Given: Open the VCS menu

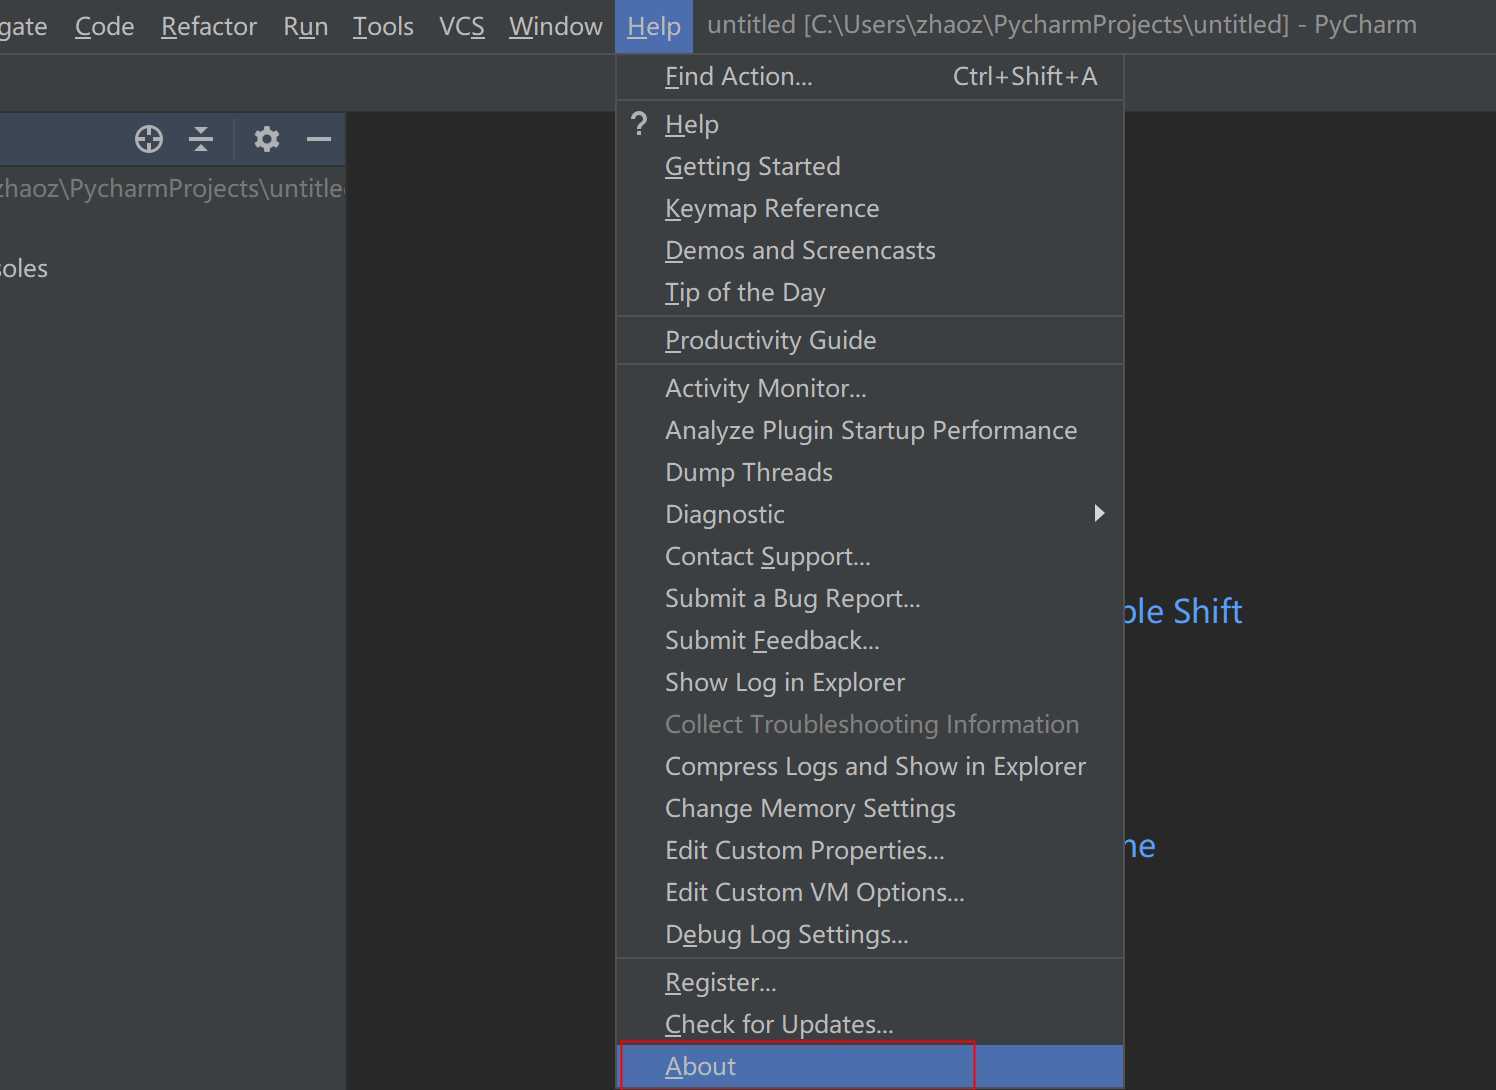Looking at the screenshot, I should tap(461, 27).
